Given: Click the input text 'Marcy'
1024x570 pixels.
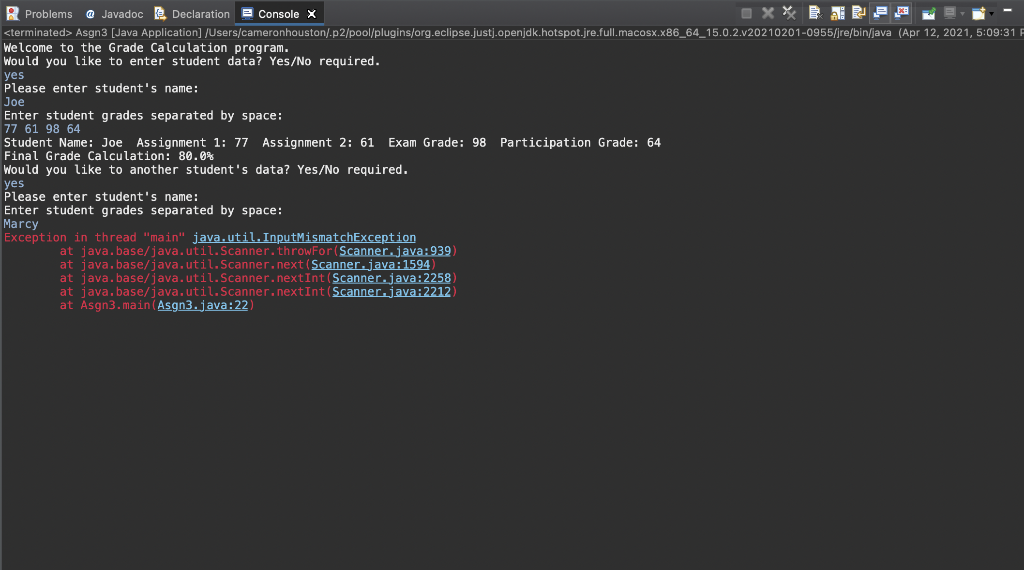Looking at the screenshot, I should coord(21,224).
